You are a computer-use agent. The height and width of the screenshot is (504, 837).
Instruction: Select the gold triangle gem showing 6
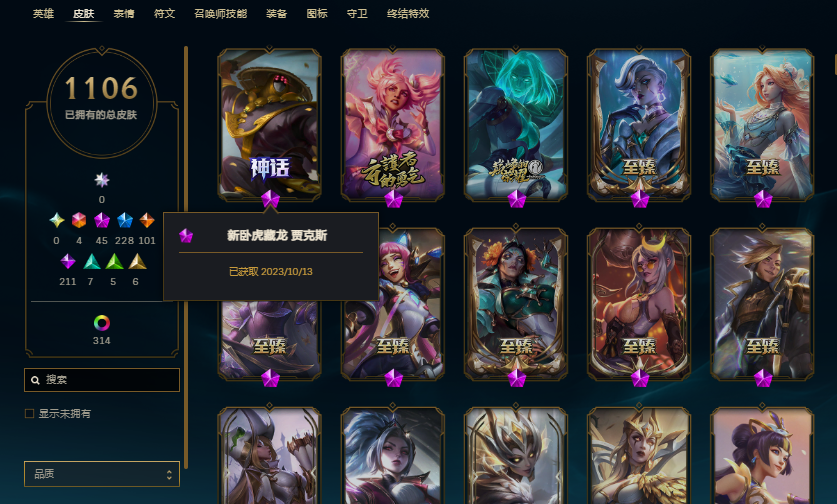[137, 262]
